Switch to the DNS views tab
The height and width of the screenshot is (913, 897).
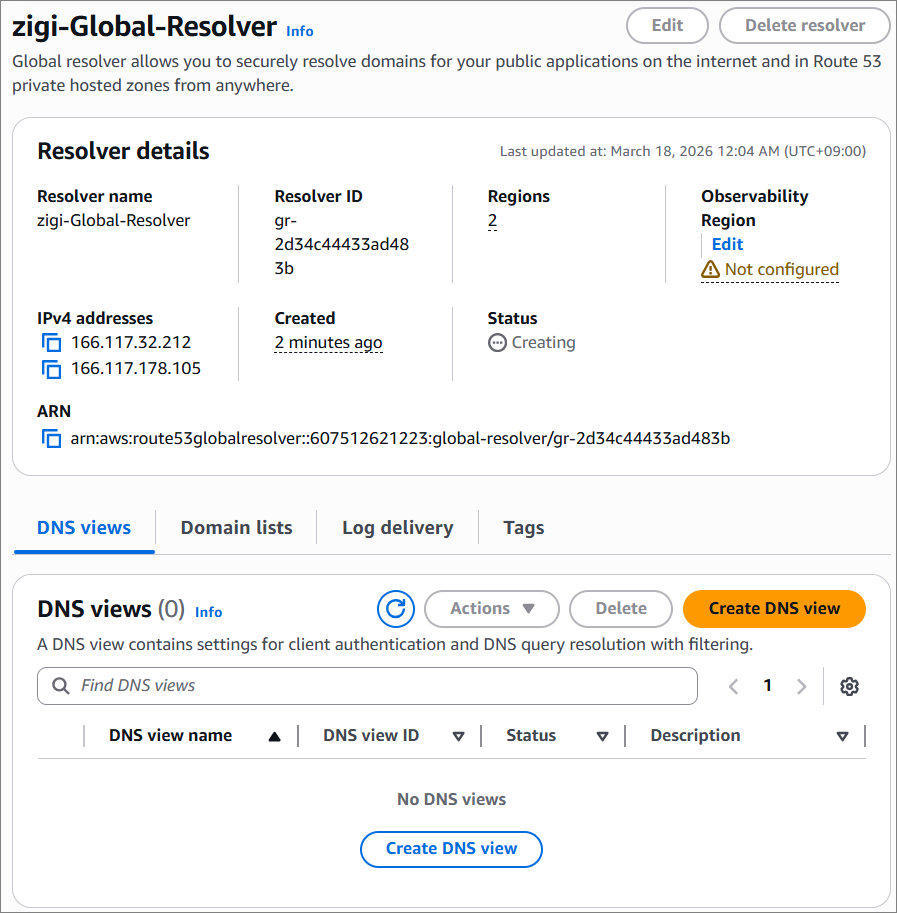84,528
